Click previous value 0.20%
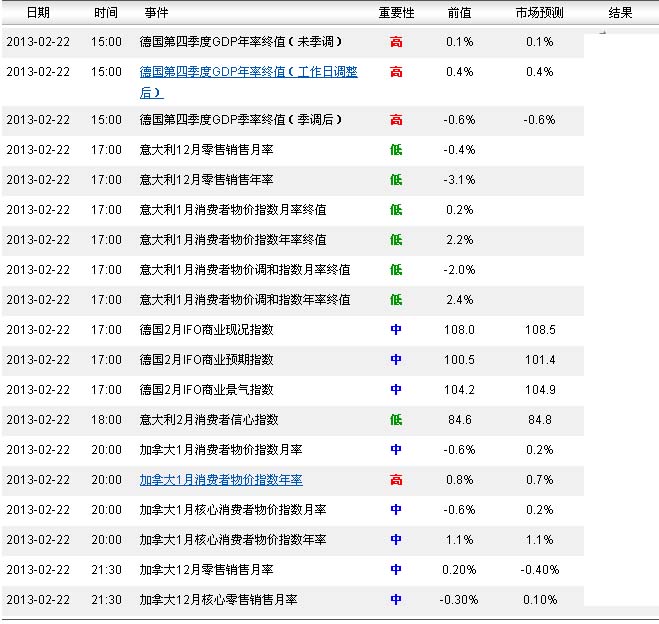This screenshot has height=624, width=659. (459, 570)
